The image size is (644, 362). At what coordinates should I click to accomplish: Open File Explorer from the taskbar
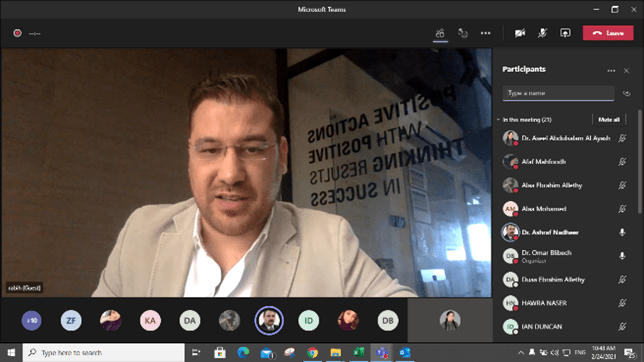(x=336, y=353)
